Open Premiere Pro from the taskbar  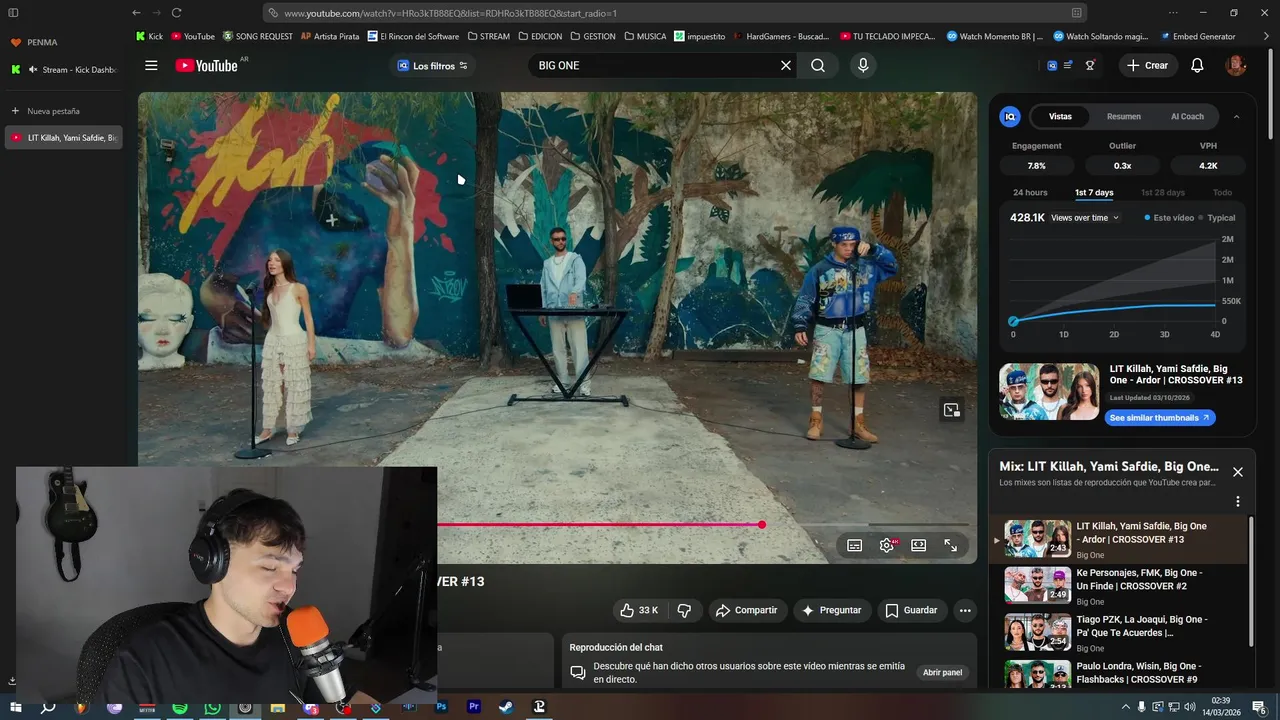[x=474, y=707]
